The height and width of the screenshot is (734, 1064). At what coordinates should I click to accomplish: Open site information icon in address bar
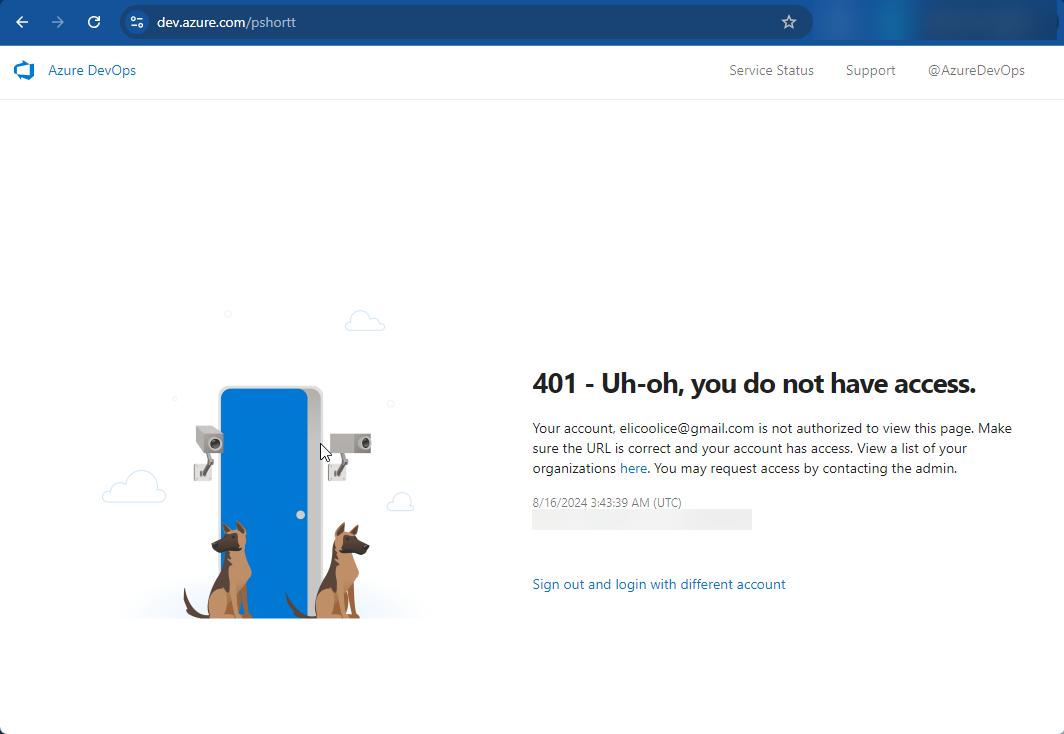pos(137,22)
